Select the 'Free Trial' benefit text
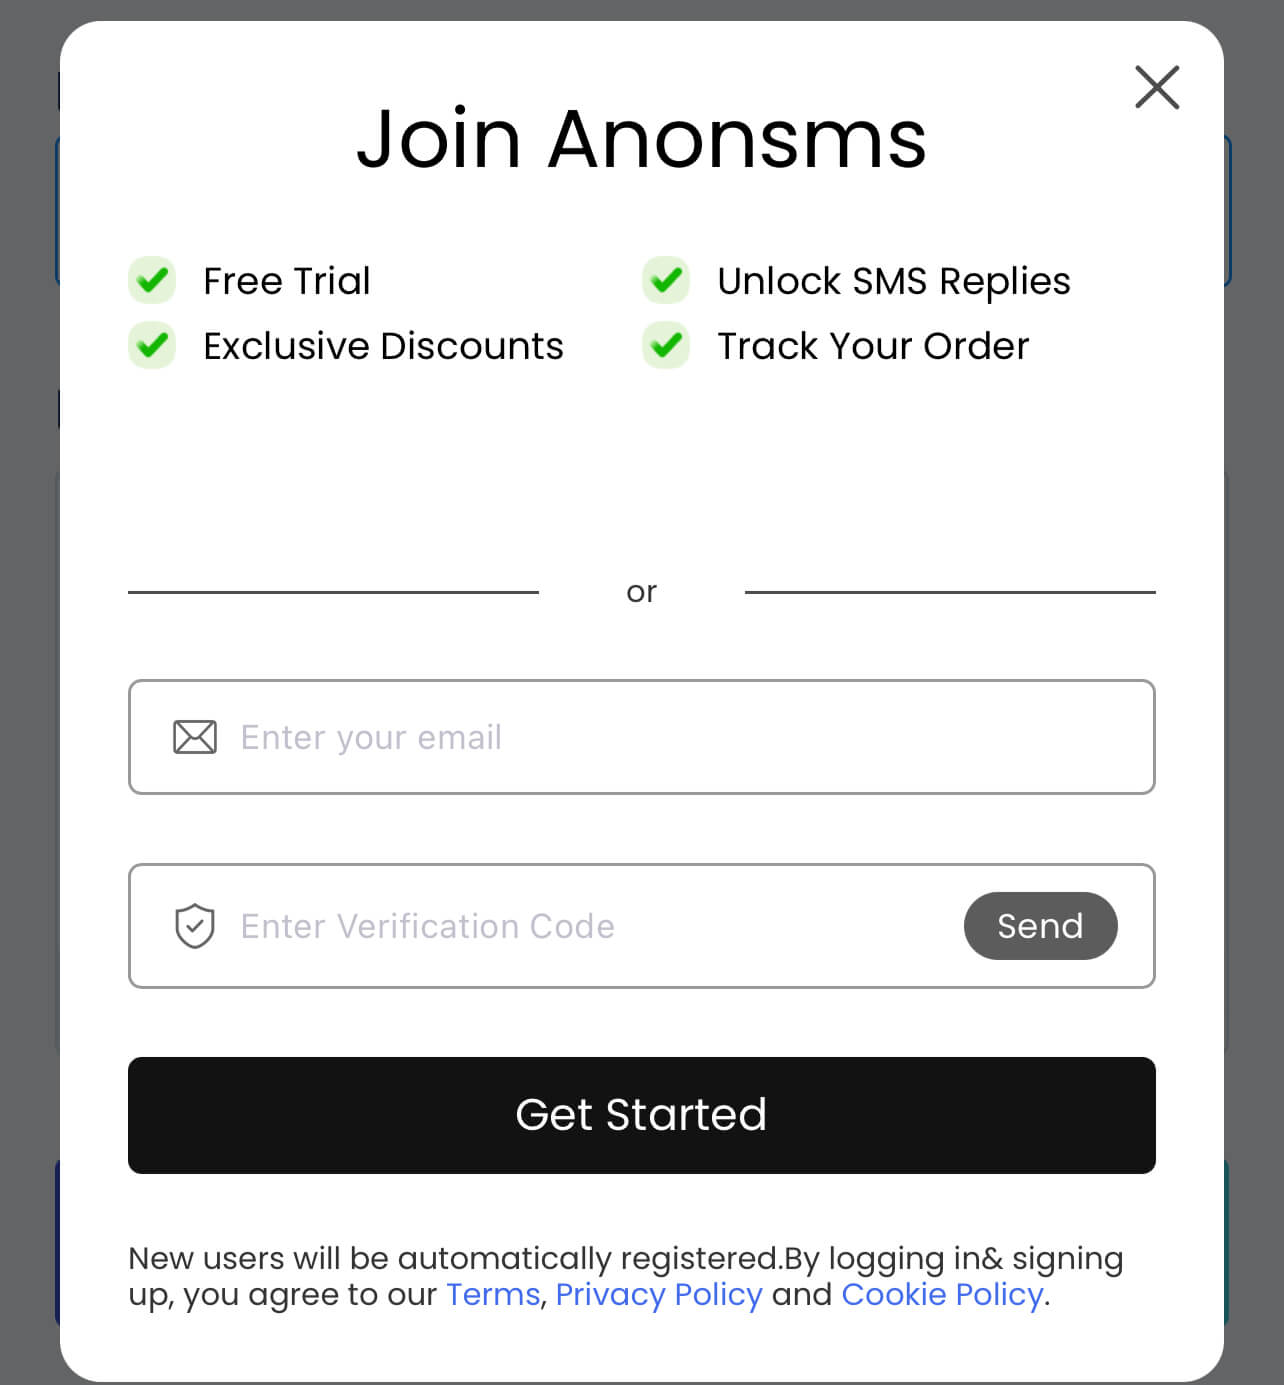 [286, 280]
